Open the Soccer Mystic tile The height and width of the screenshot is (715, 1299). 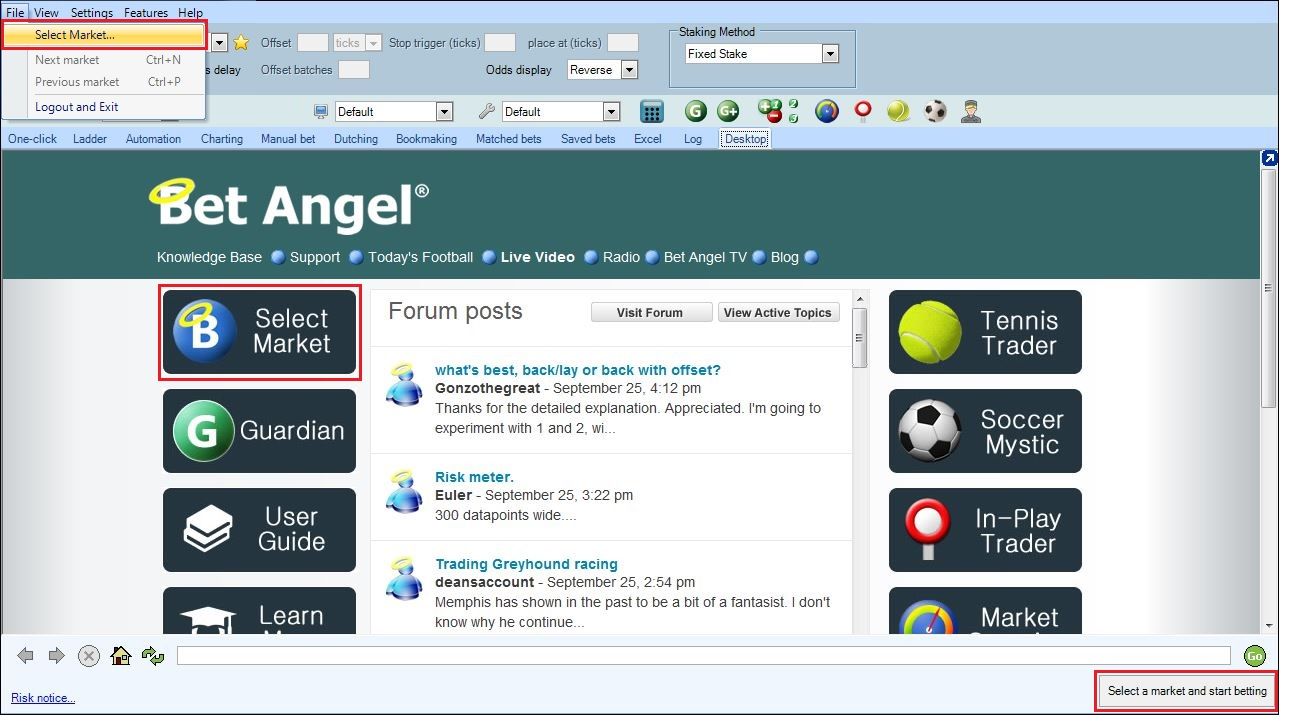click(x=985, y=431)
